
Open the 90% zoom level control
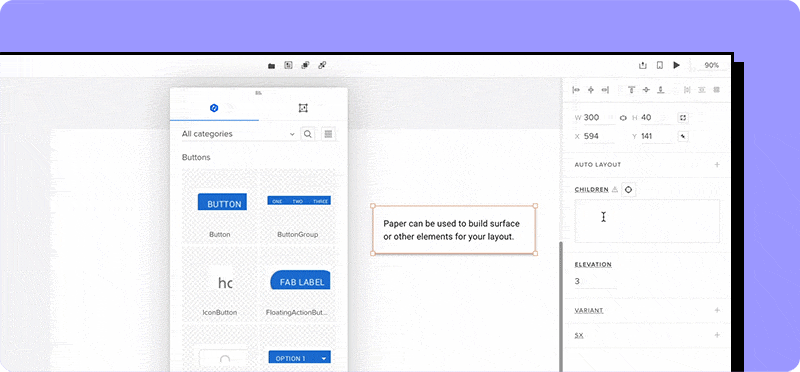pyautogui.click(x=711, y=65)
